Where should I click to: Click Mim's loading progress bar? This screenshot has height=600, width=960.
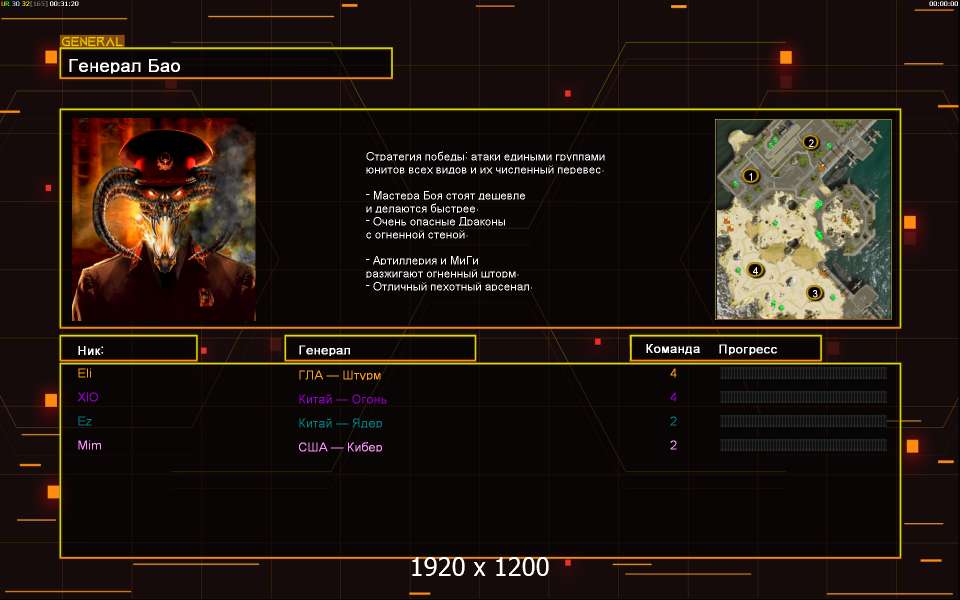[803, 445]
